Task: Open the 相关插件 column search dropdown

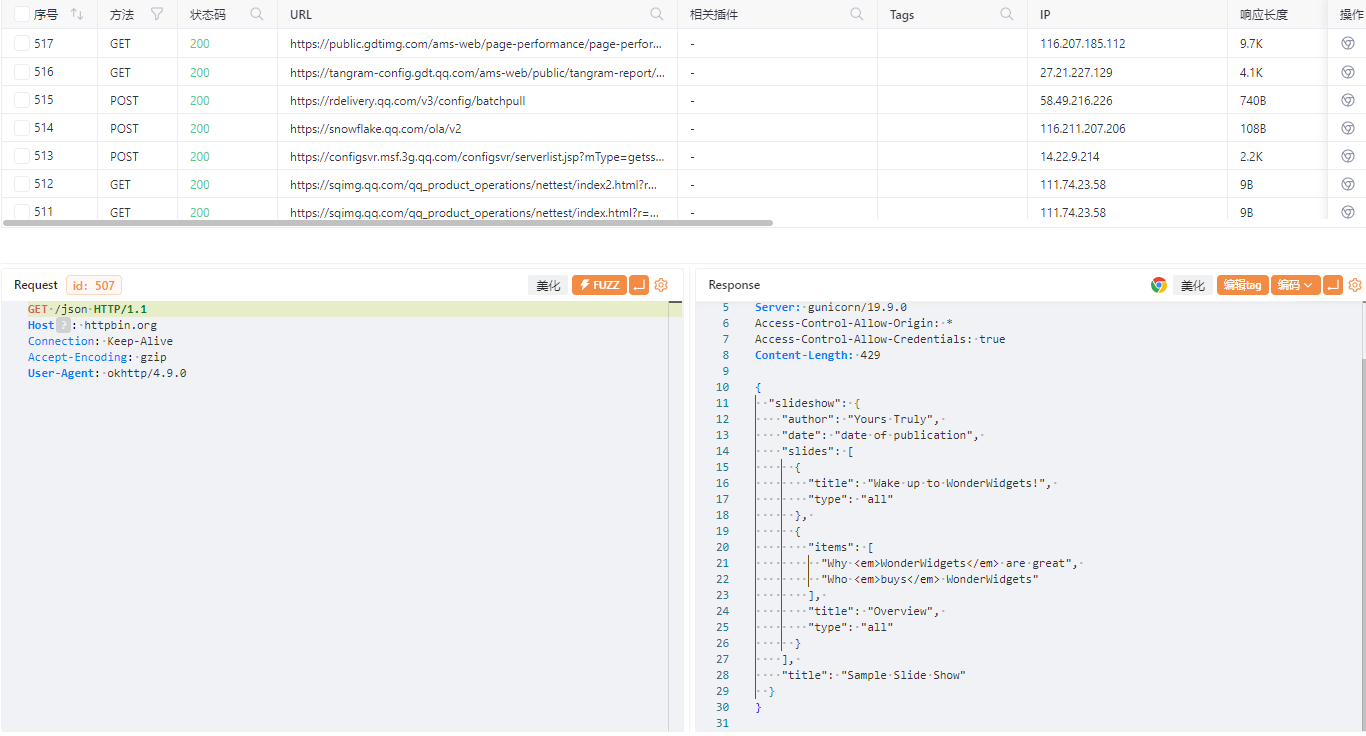Action: point(857,14)
